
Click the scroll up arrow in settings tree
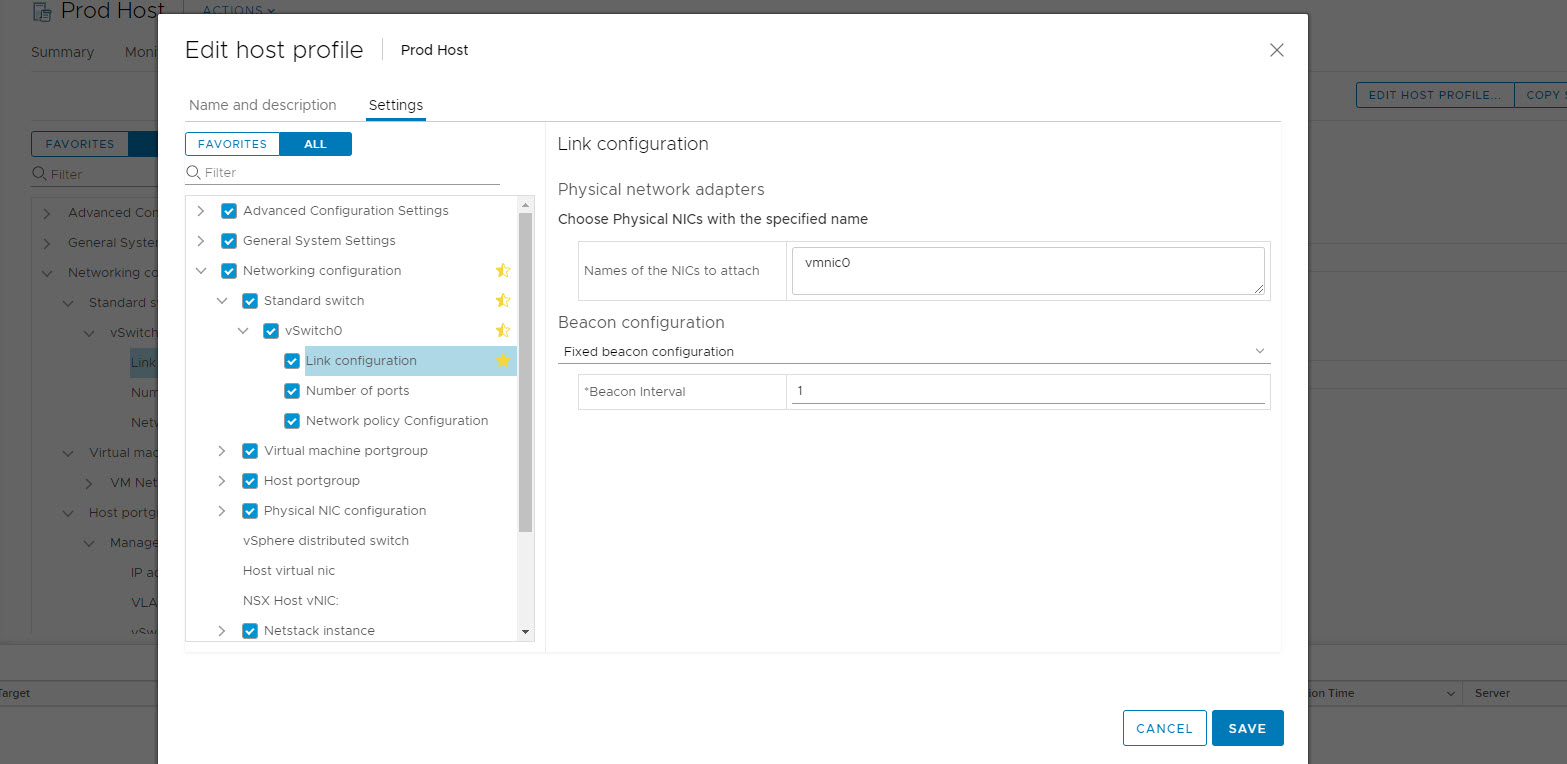point(525,205)
